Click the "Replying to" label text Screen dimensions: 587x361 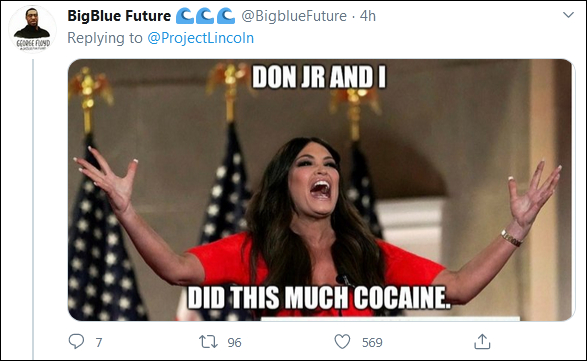coord(105,38)
